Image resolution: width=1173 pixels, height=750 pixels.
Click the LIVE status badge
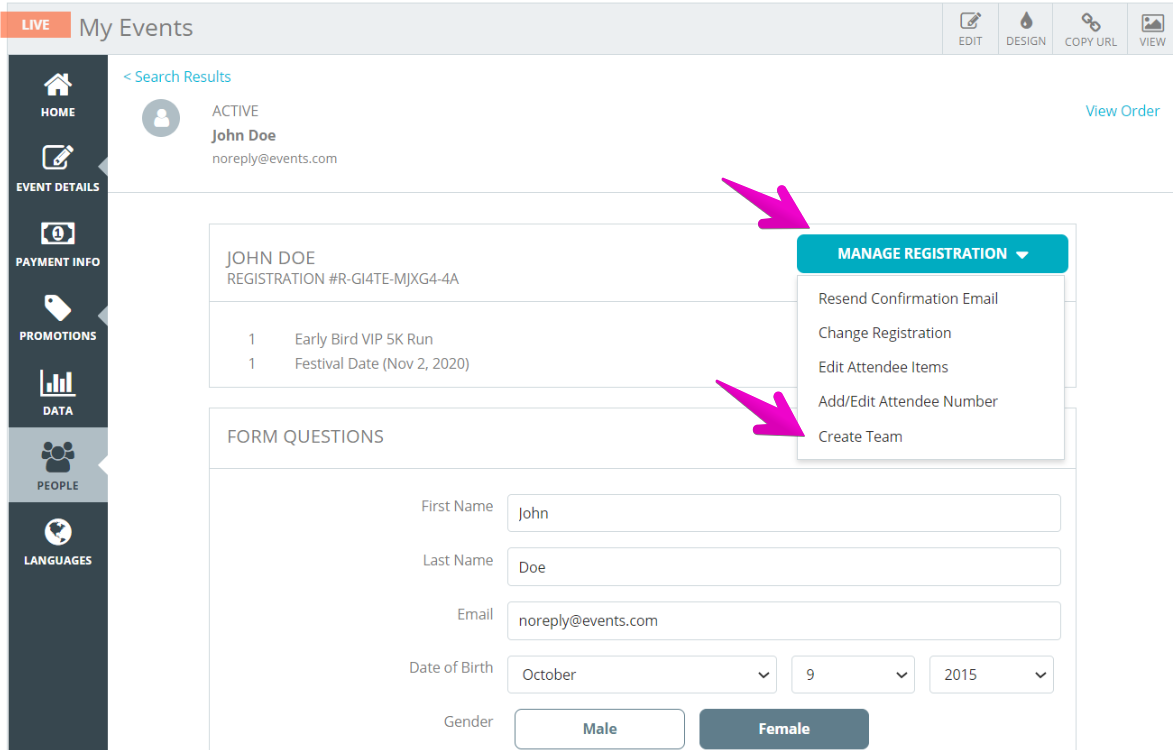35,25
